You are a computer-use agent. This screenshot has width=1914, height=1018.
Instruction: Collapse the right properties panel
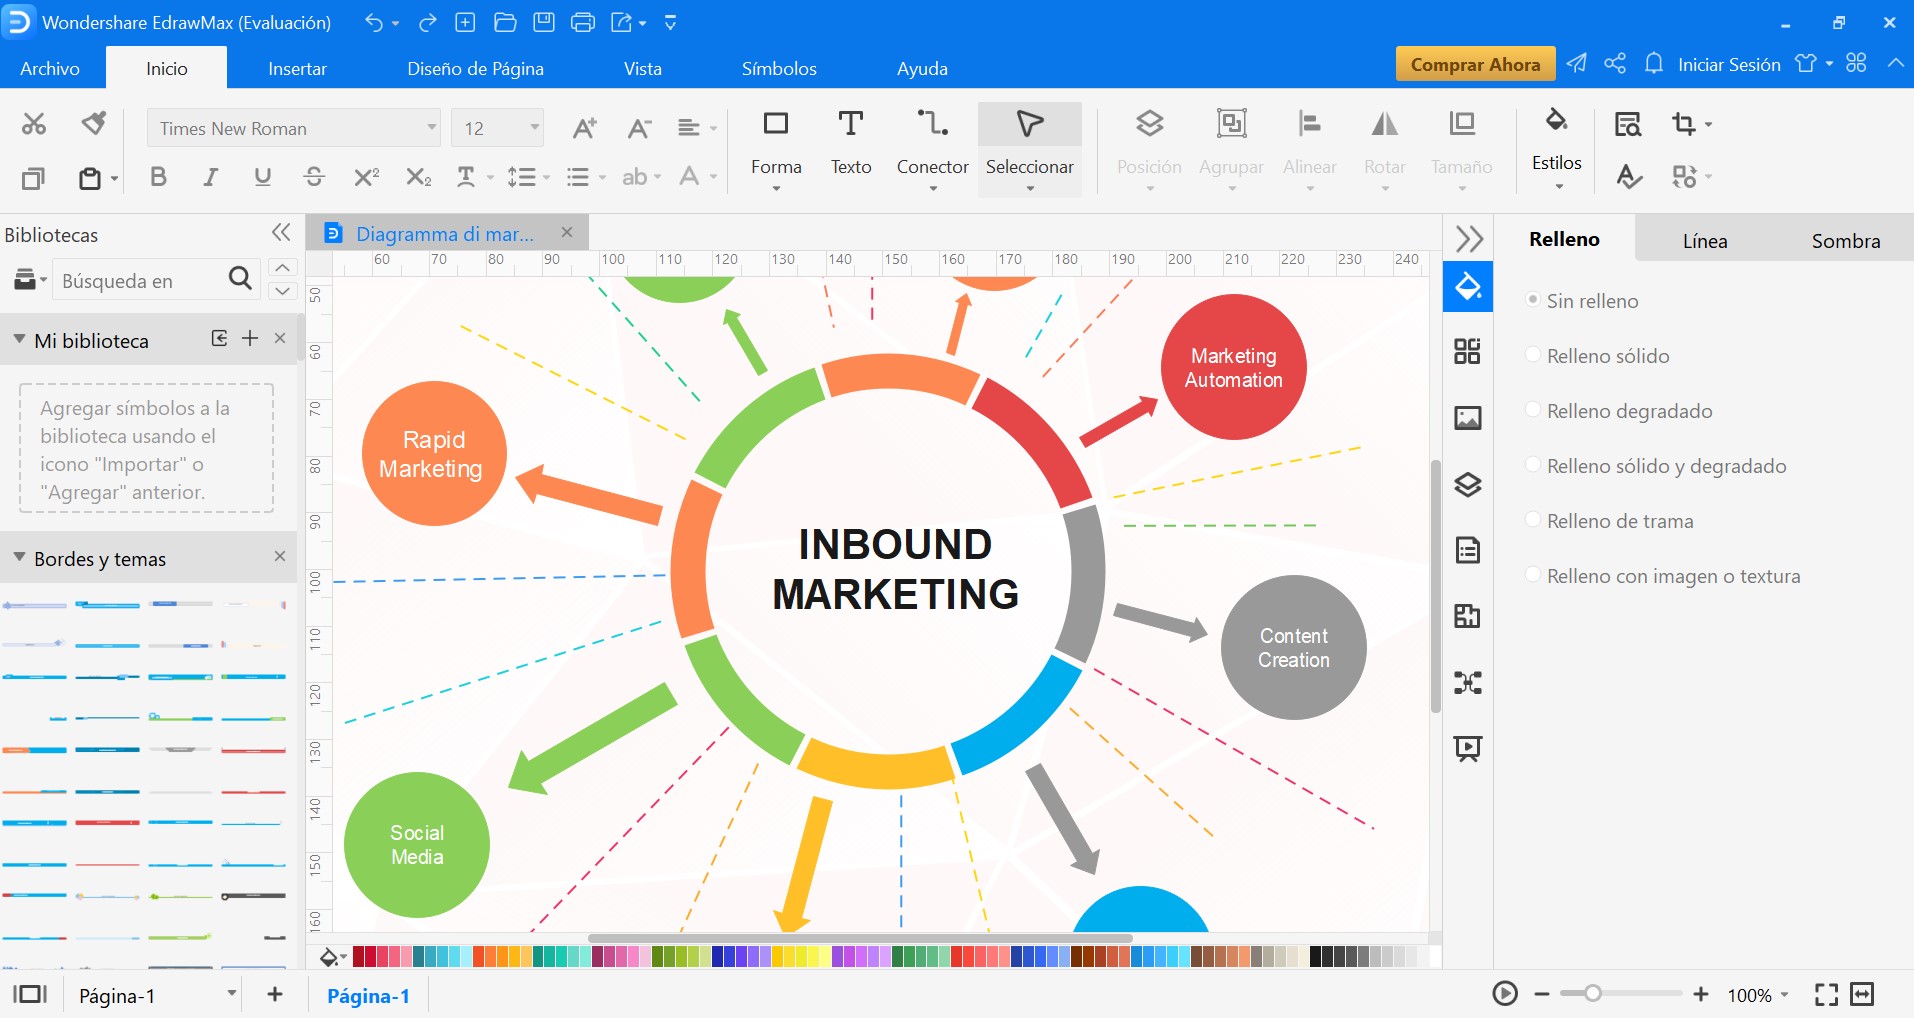coord(1469,239)
